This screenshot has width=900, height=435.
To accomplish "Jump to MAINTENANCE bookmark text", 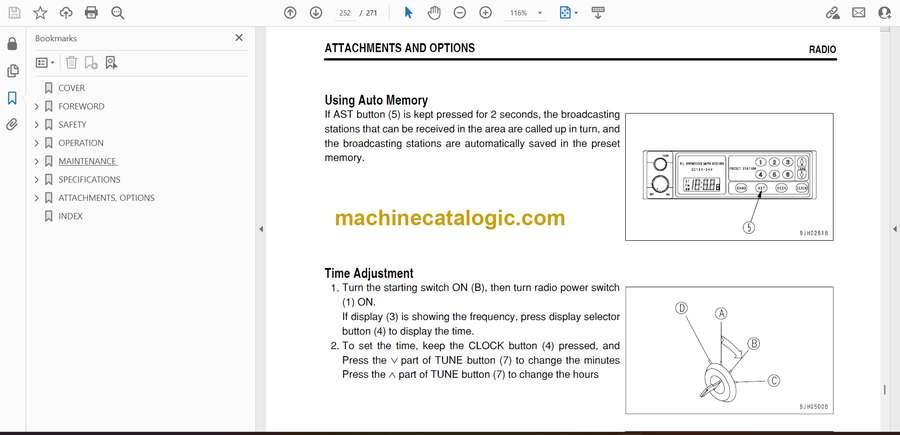I will (x=88, y=161).
